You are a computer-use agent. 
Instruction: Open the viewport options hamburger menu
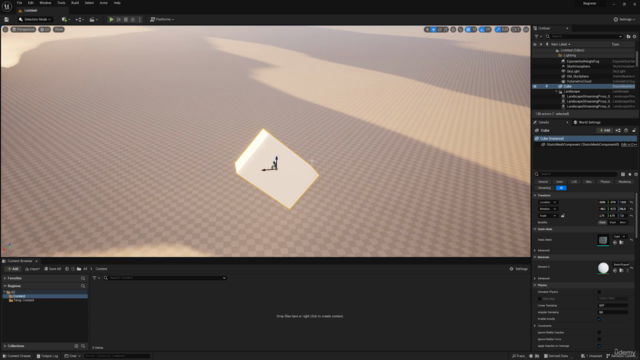[x=5, y=29]
